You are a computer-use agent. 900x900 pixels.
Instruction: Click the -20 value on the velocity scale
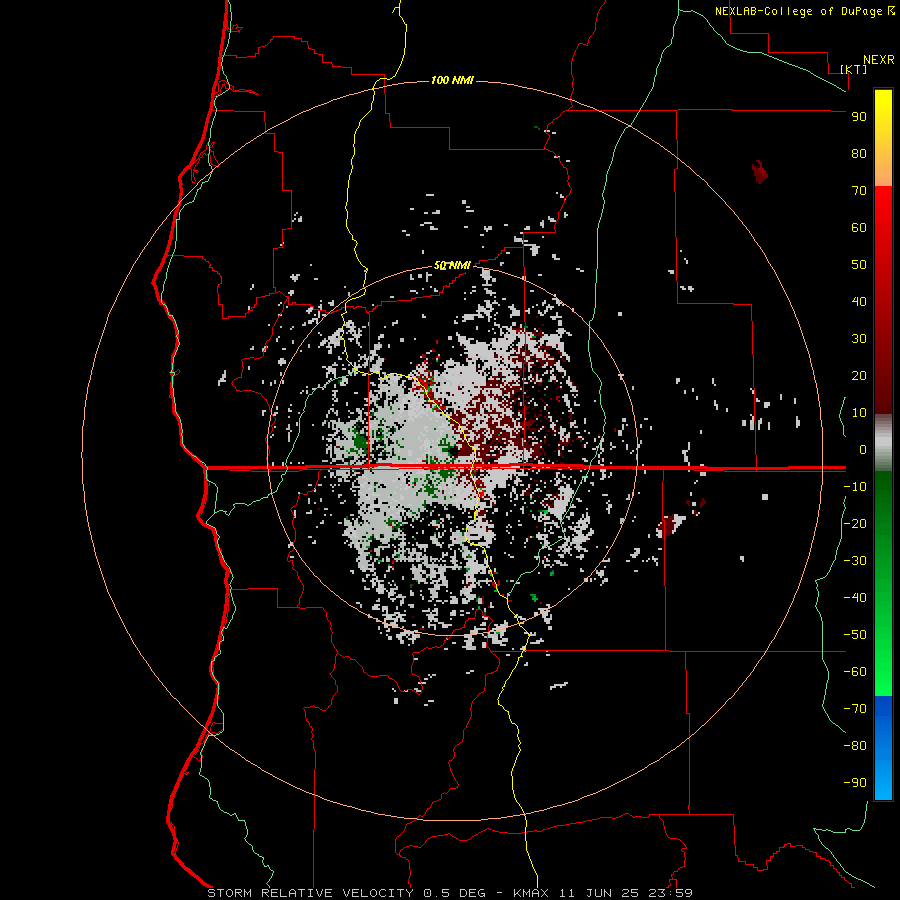(x=855, y=524)
